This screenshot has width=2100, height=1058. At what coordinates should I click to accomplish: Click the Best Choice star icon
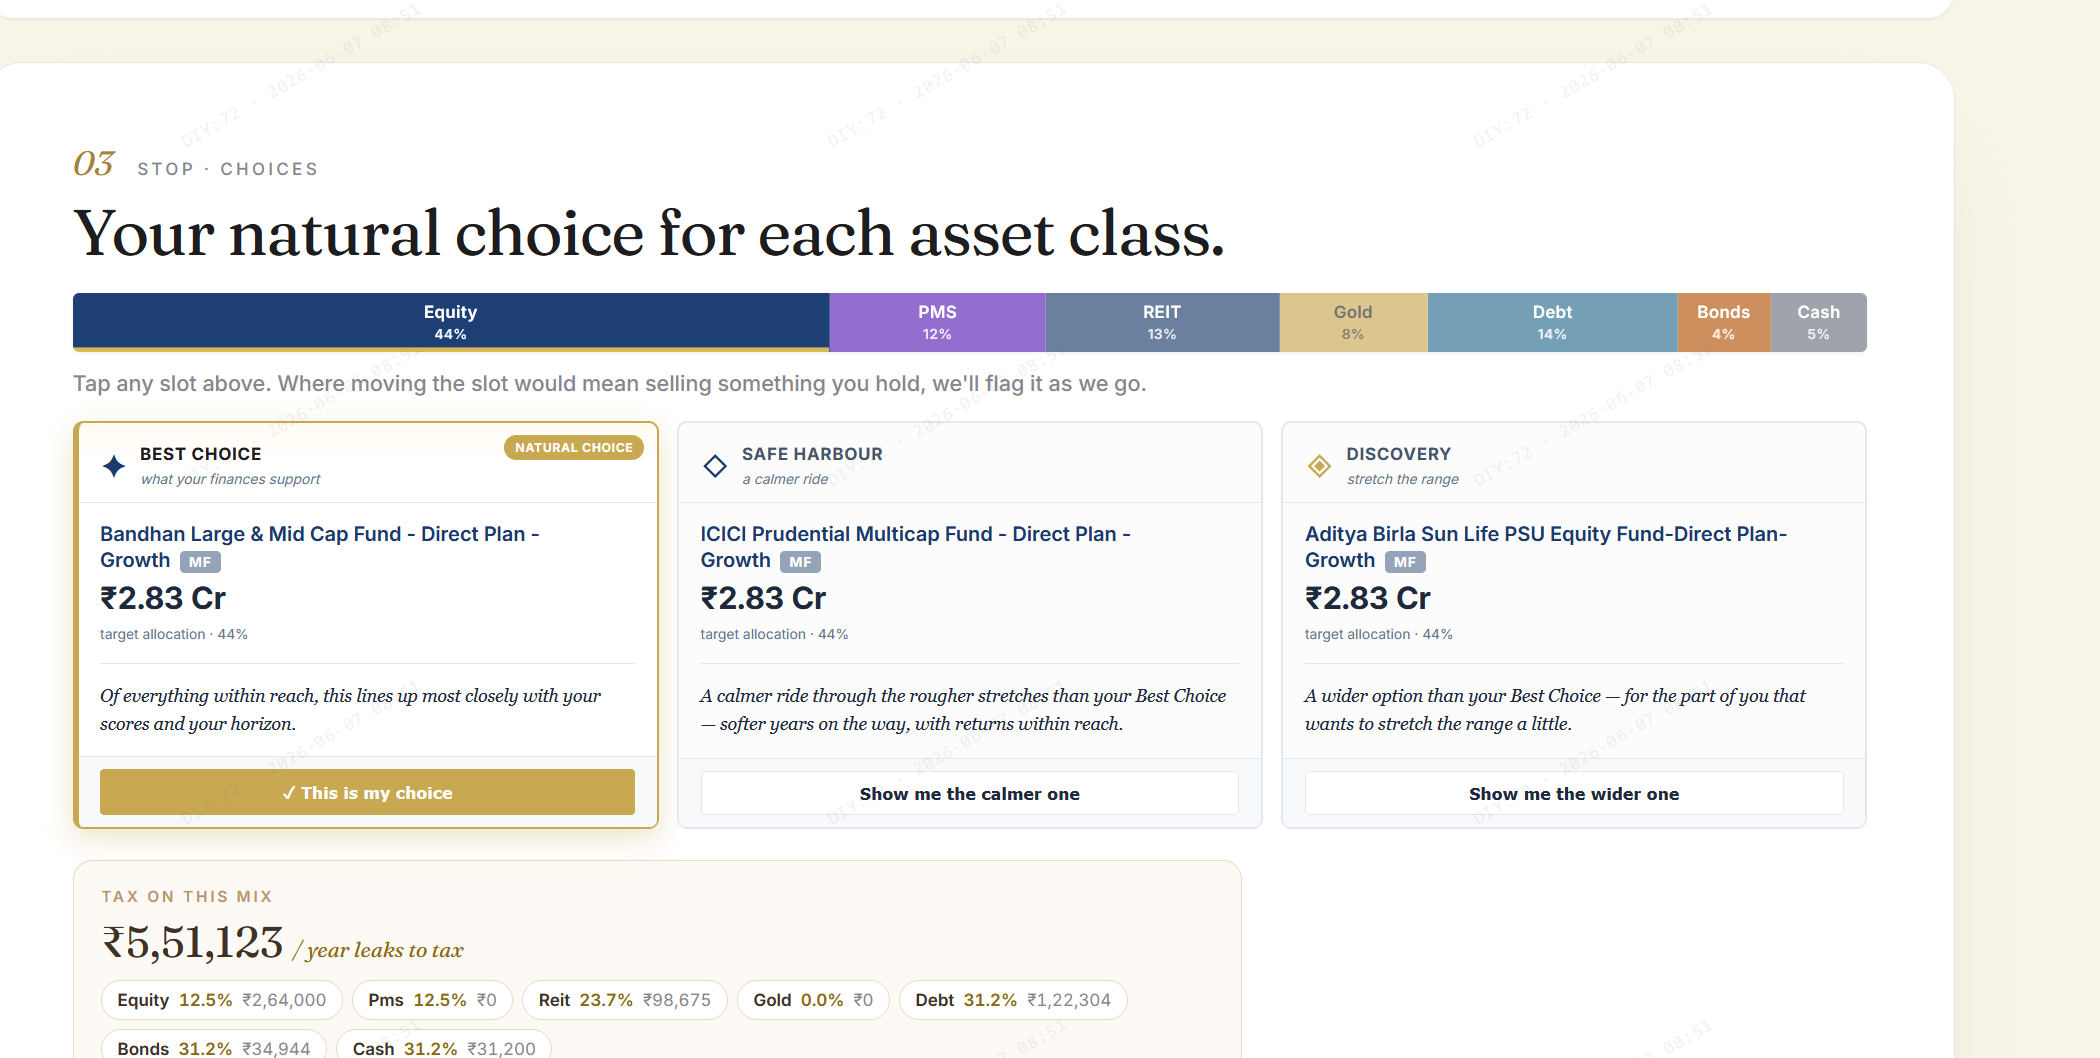[x=114, y=466]
